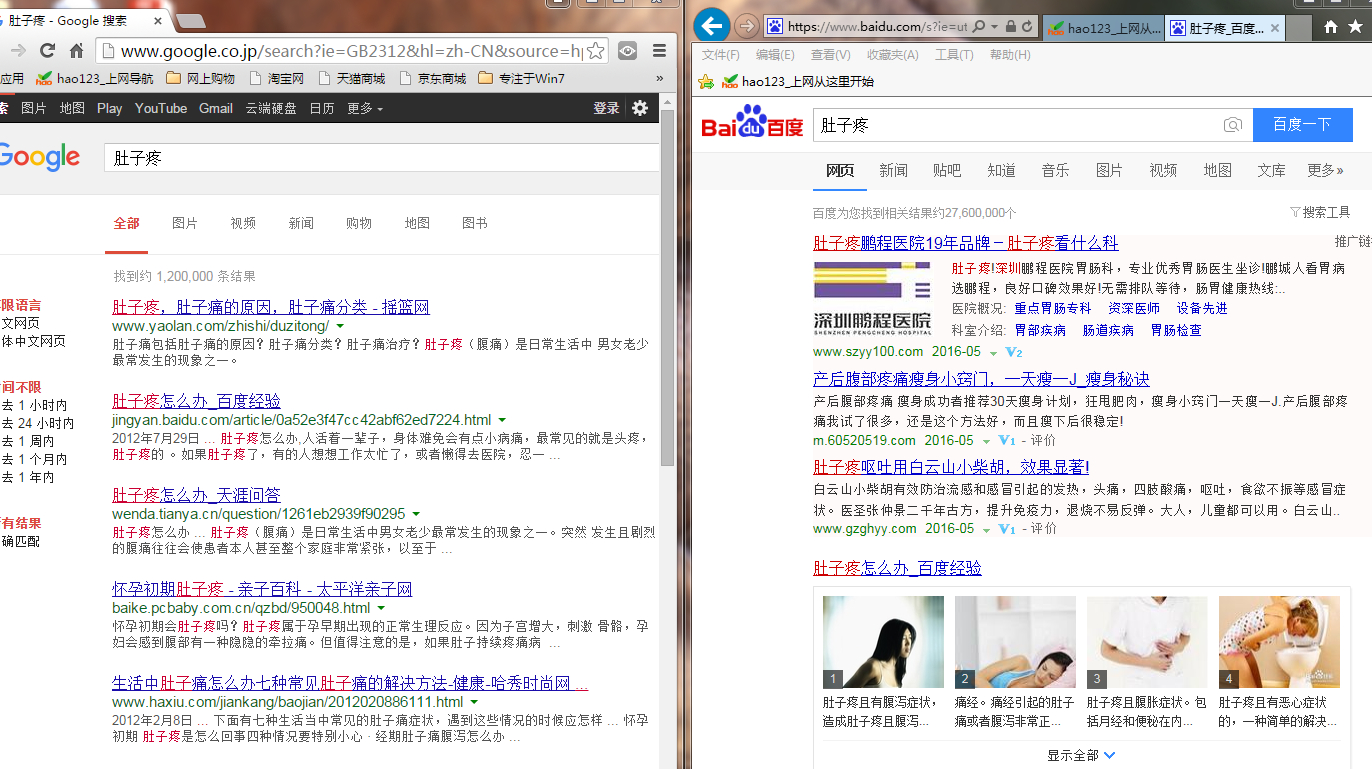Bookmark page with star icon in Chrome
This screenshot has height=769, width=1372.
click(x=595, y=50)
